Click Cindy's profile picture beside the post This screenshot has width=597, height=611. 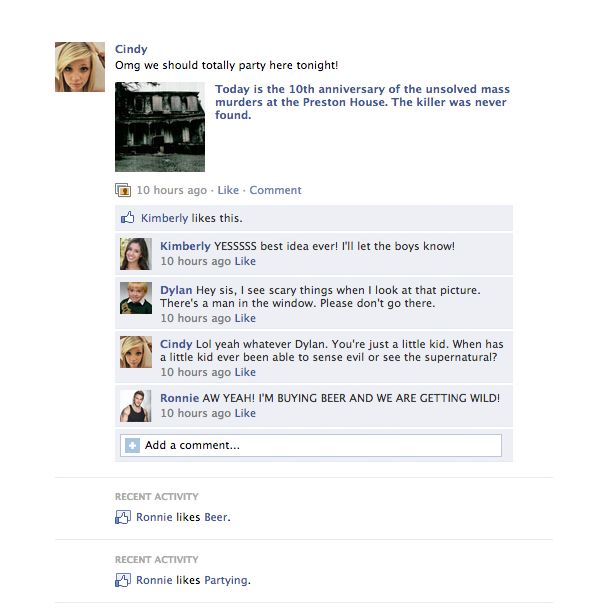(x=80, y=67)
